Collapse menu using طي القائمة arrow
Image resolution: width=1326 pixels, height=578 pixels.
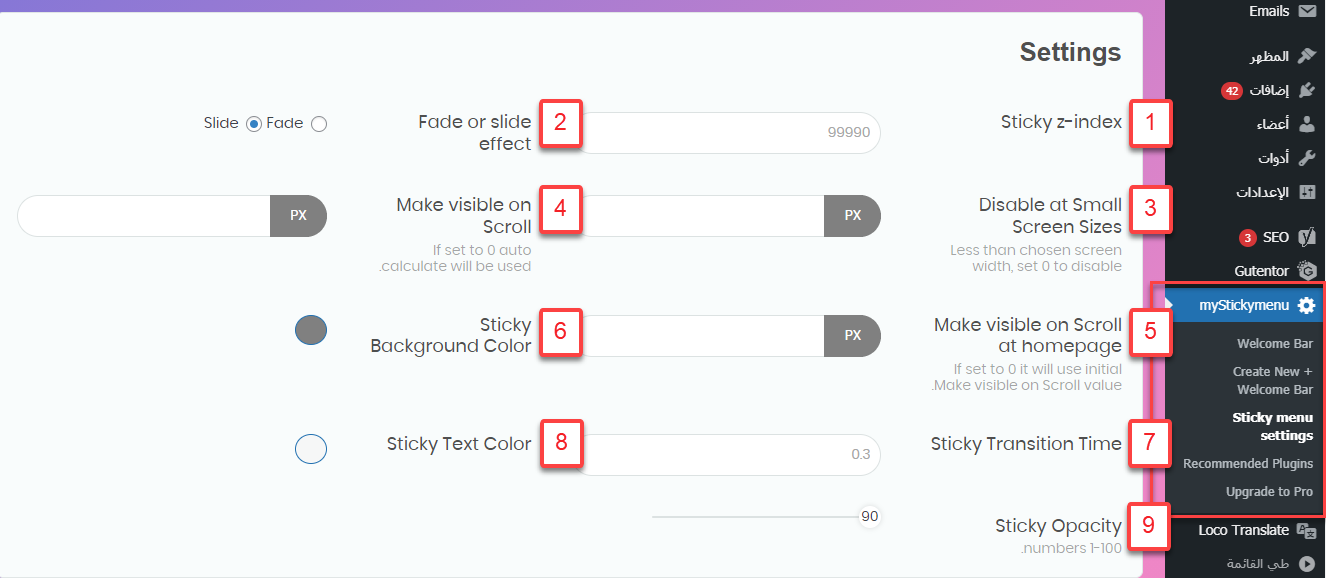point(1307,564)
